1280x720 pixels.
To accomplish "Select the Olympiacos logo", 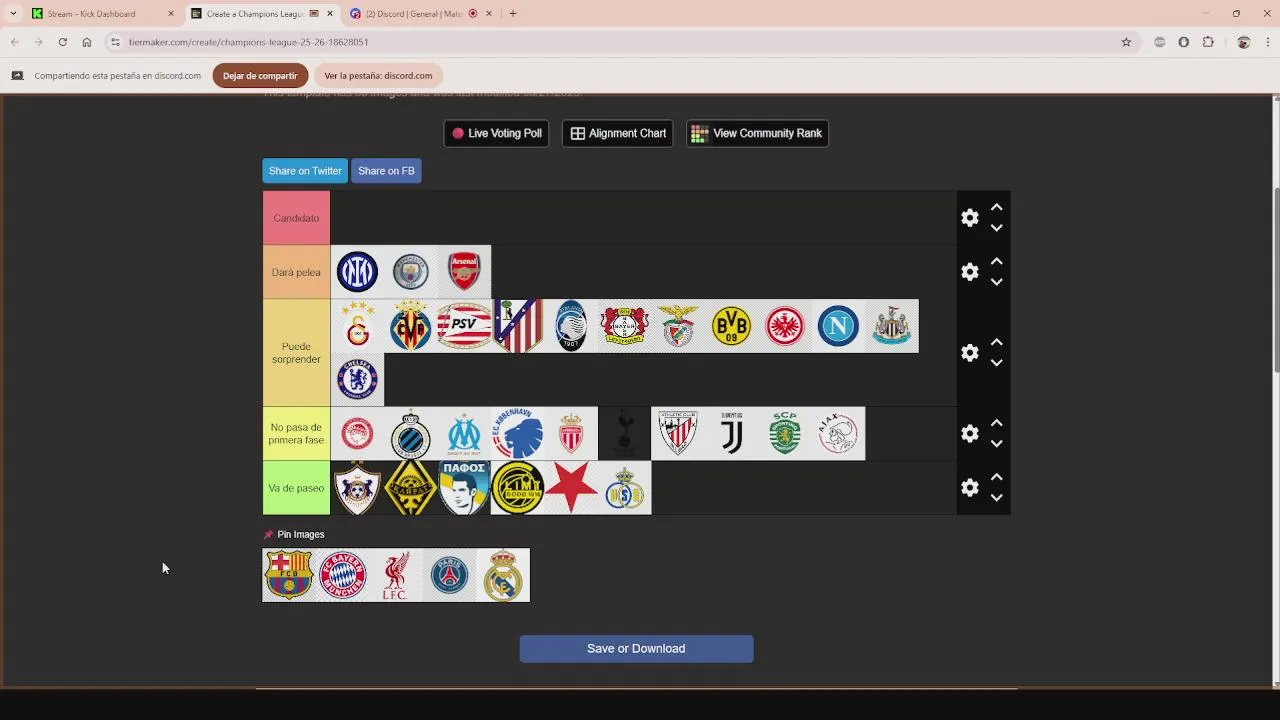I will pyautogui.click(x=357, y=434).
